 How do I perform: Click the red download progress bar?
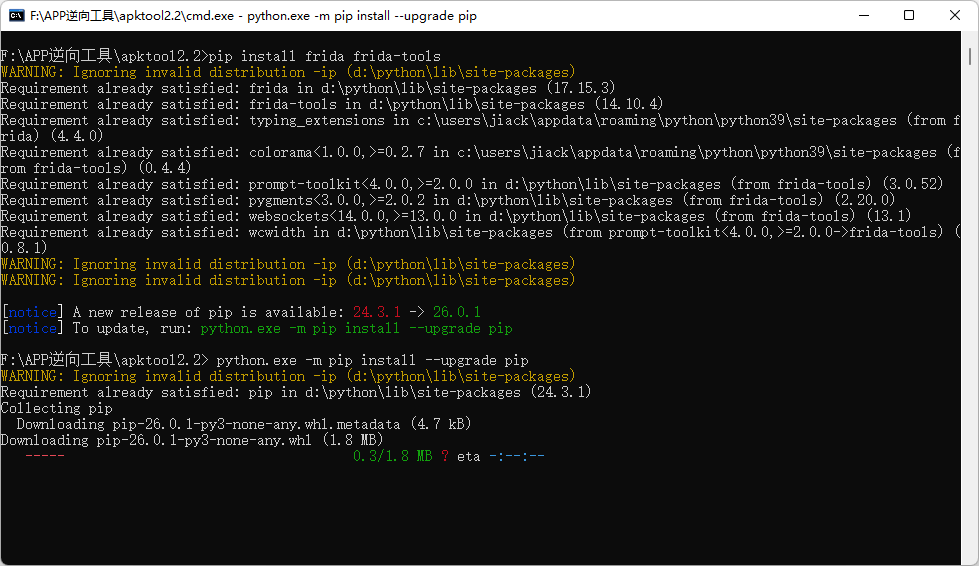coord(45,456)
